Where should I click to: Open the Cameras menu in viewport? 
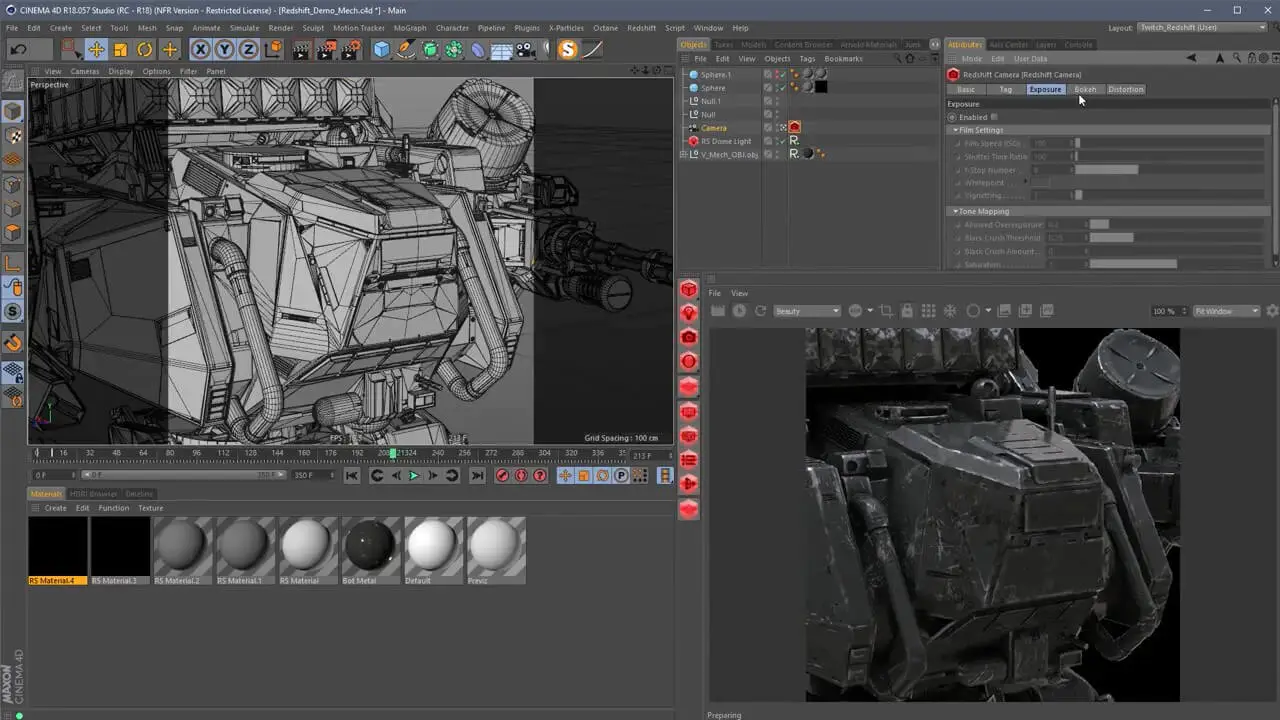(85, 72)
